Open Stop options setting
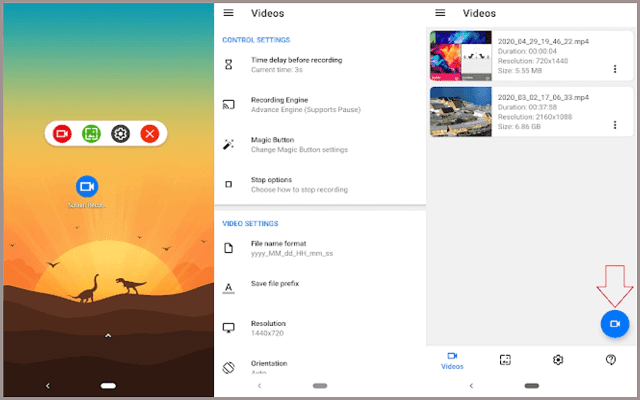The height and width of the screenshot is (400, 640). click(x=320, y=184)
